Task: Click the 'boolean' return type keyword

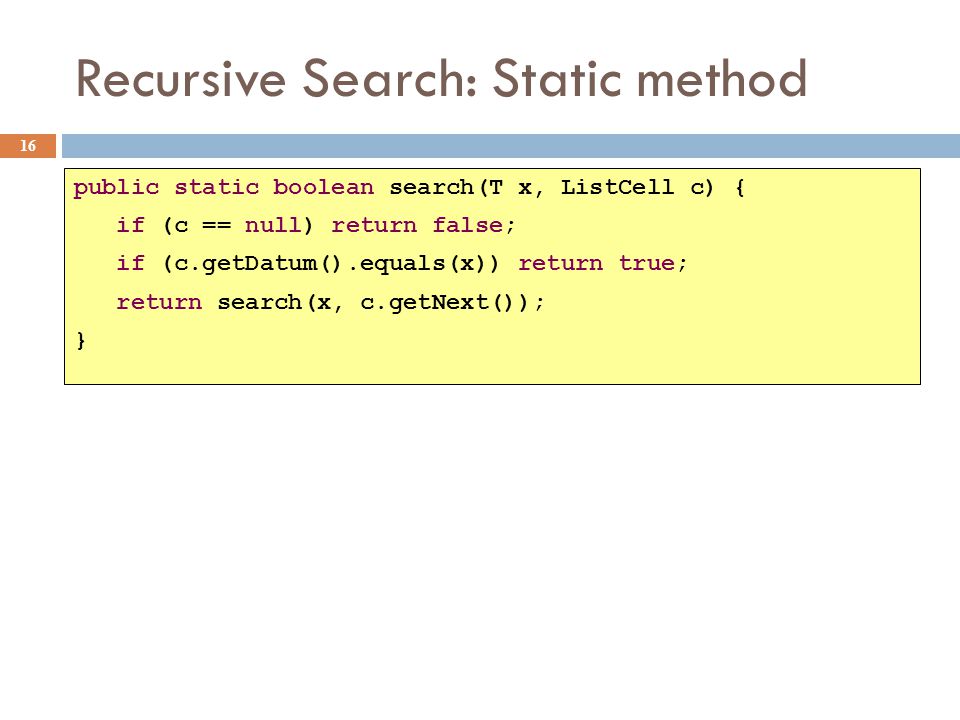Action: coord(323,187)
